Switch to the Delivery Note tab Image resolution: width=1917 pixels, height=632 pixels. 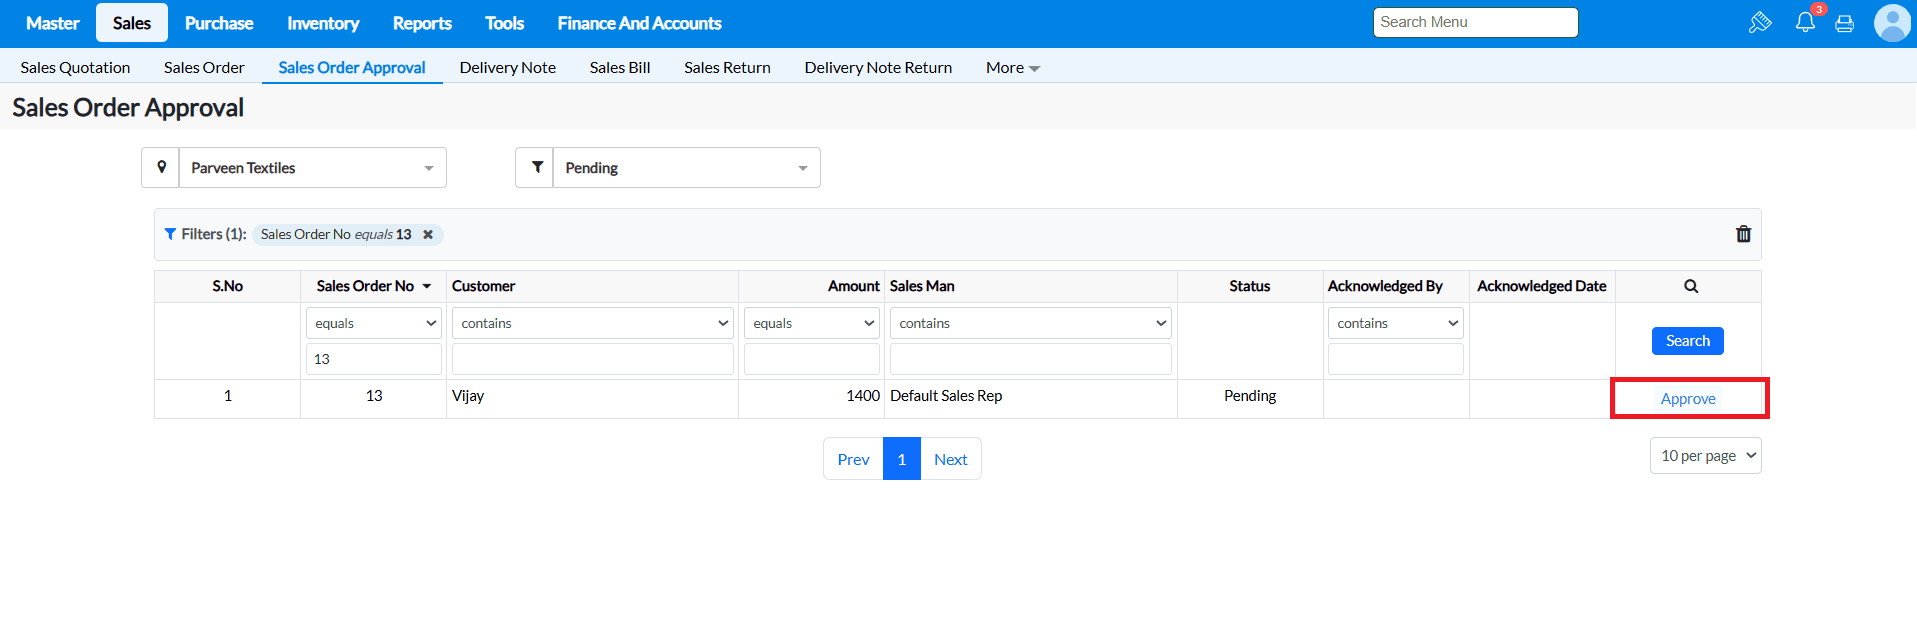pyautogui.click(x=507, y=68)
